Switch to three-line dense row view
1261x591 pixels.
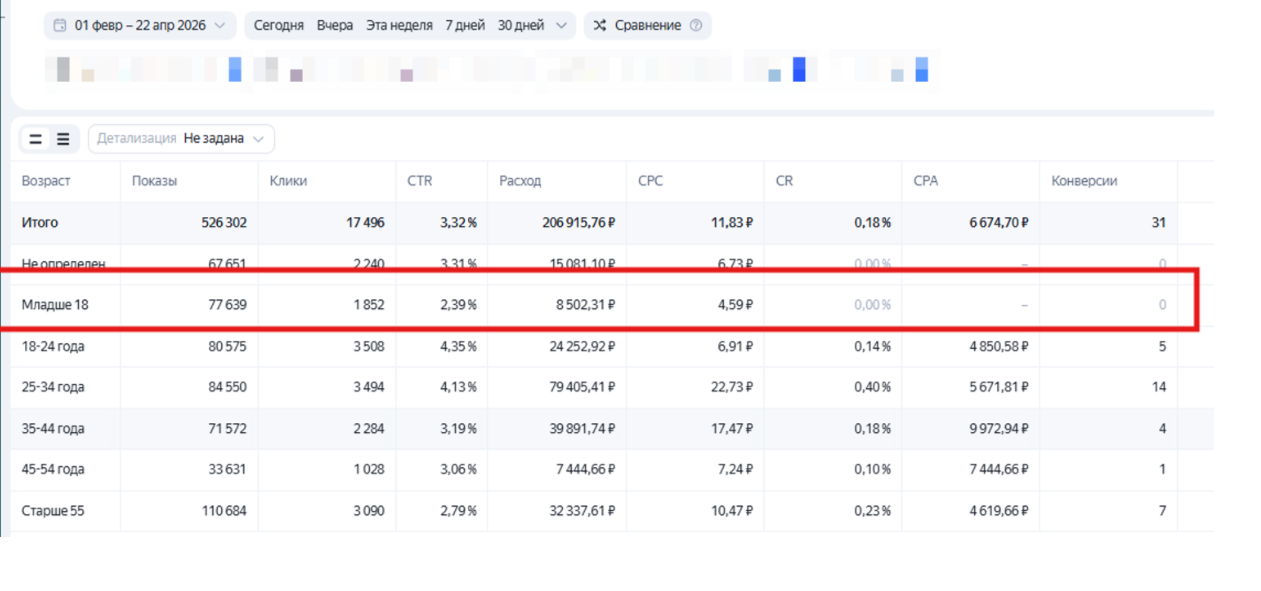(63, 139)
